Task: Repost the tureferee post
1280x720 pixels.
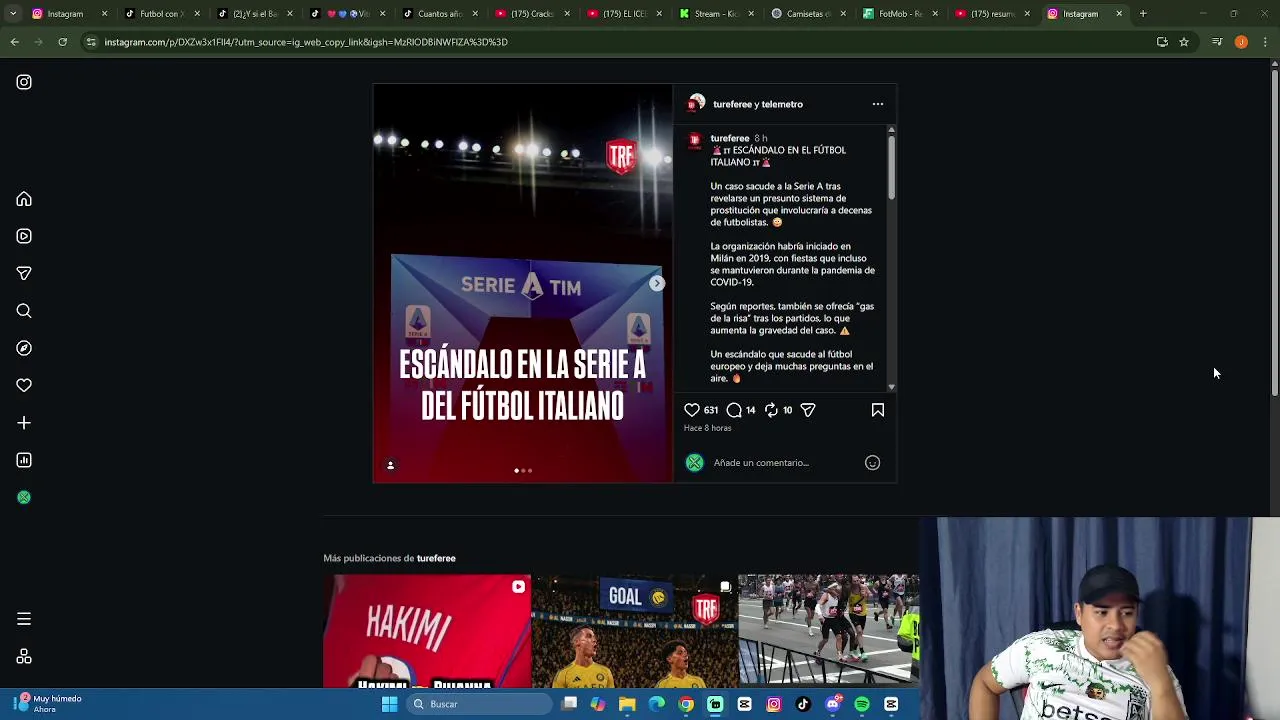Action: (771, 410)
